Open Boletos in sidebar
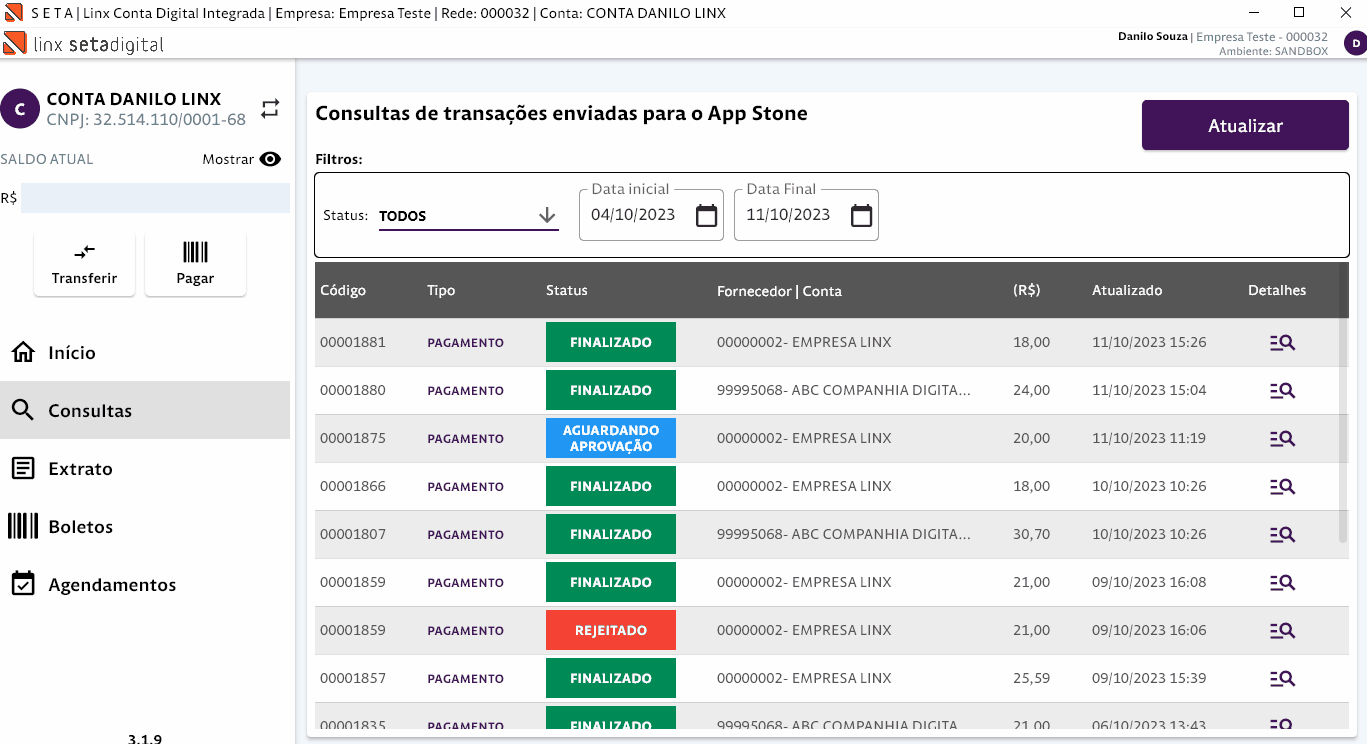 145,527
